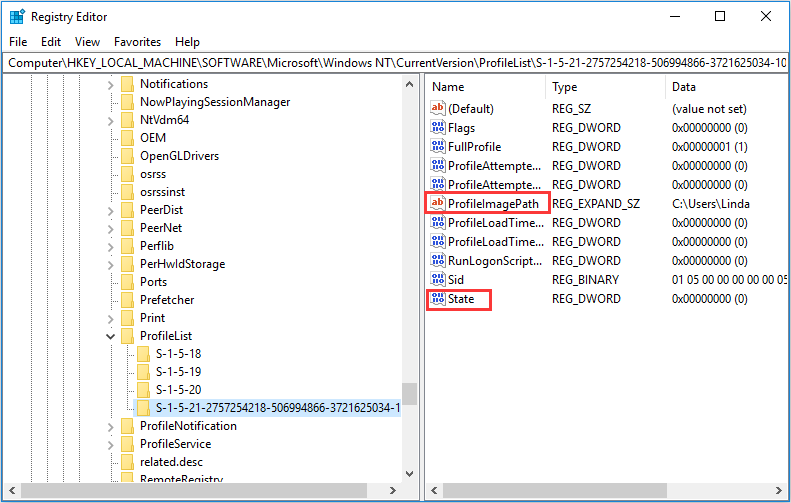This screenshot has width=791, height=503.
Task: Select the S-1-5-19 folder icon
Action: 143,372
